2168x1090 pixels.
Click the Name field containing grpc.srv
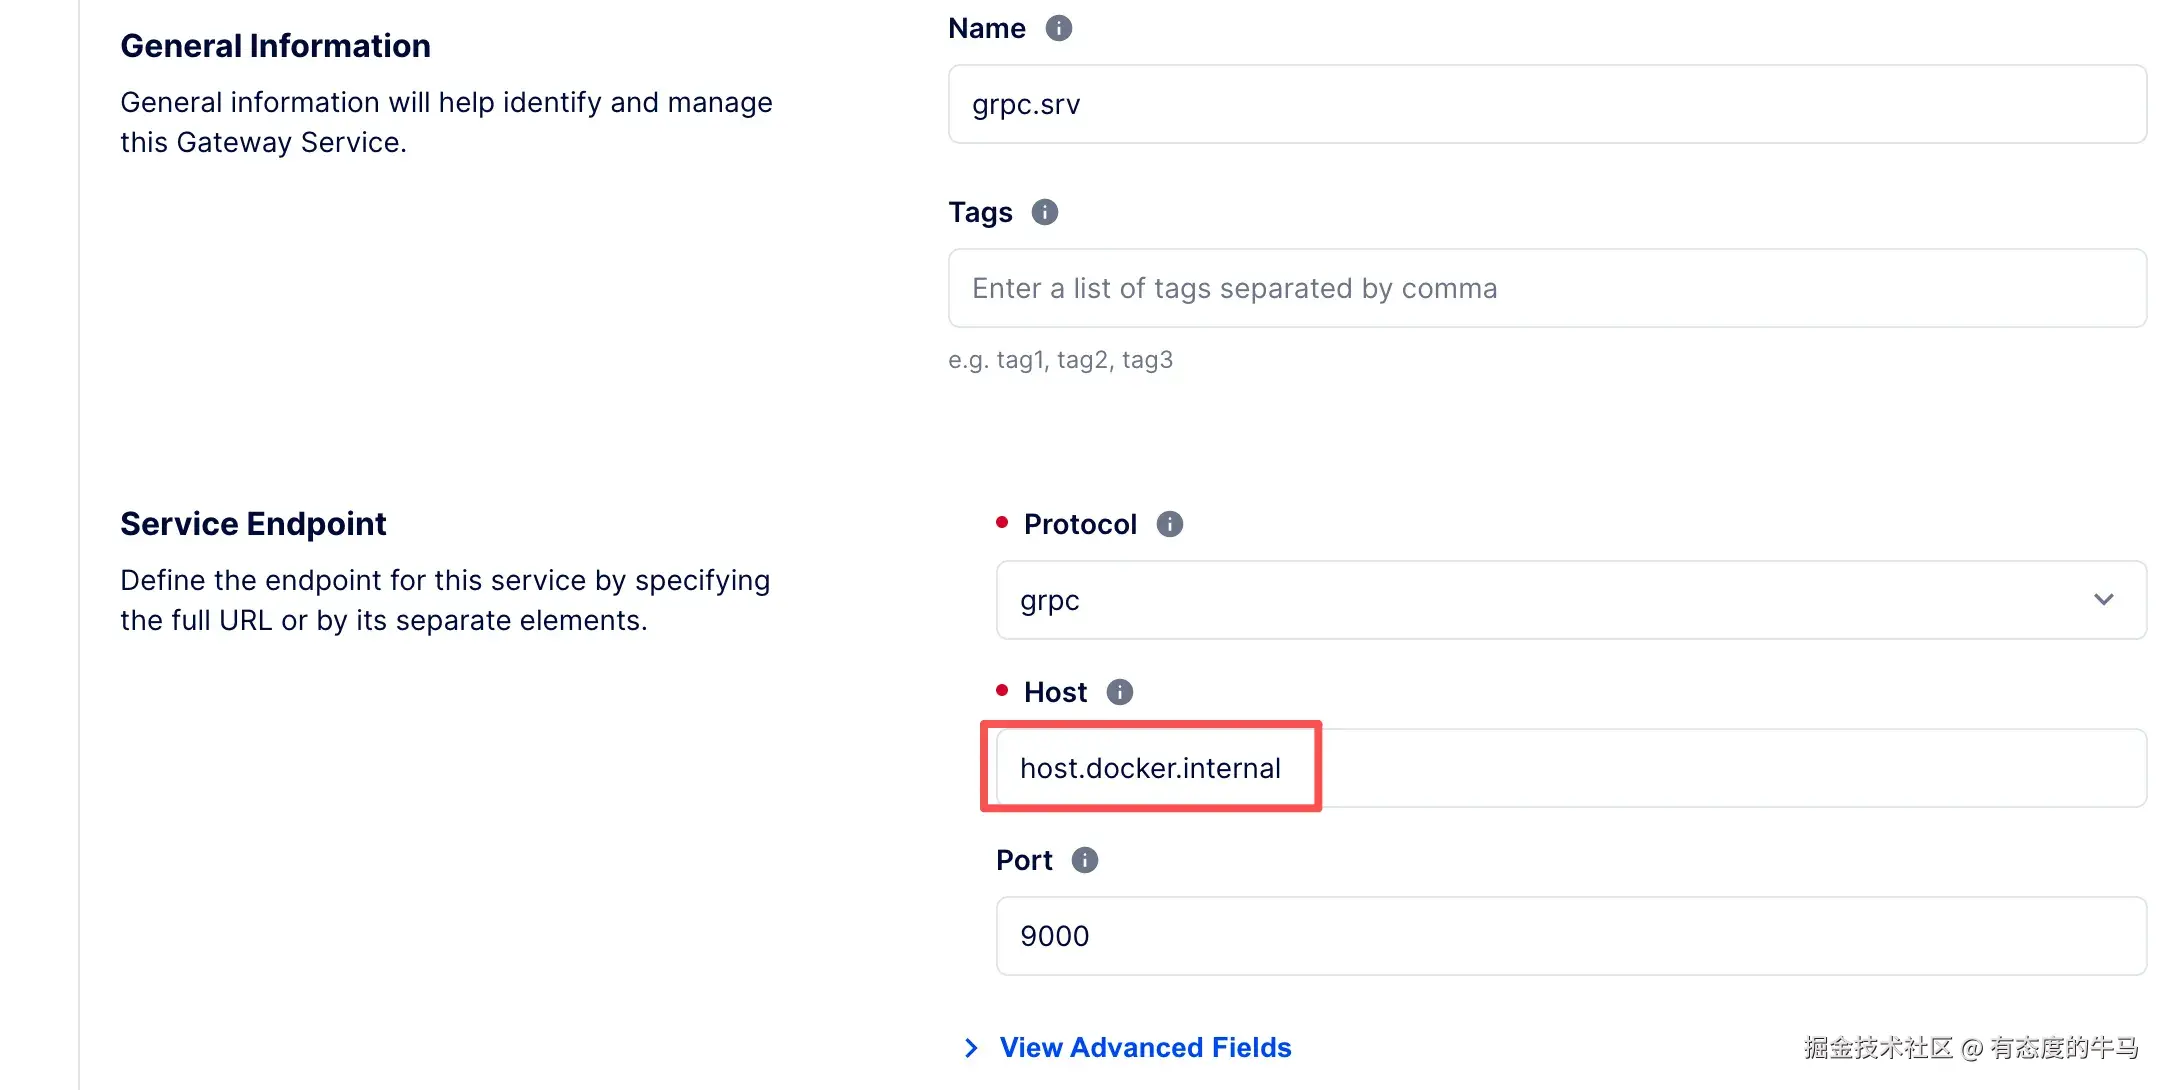coord(1546,104)
